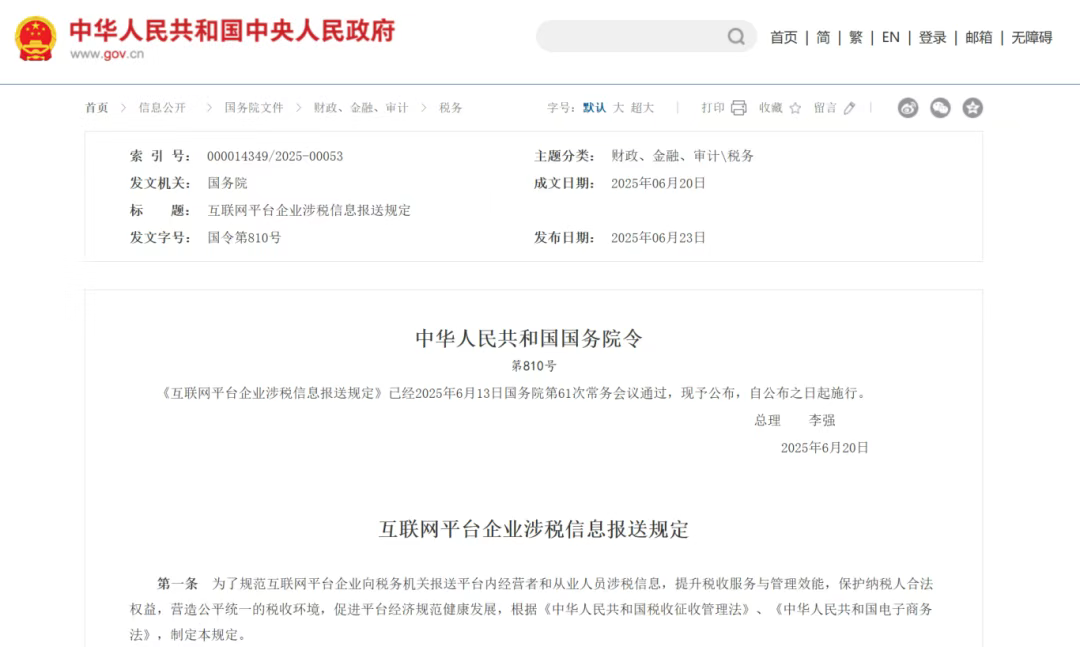Image resolution: width=1080 pixels, height=647 pixels.
Task: Click the search magnifier icon
Action: 736,37
